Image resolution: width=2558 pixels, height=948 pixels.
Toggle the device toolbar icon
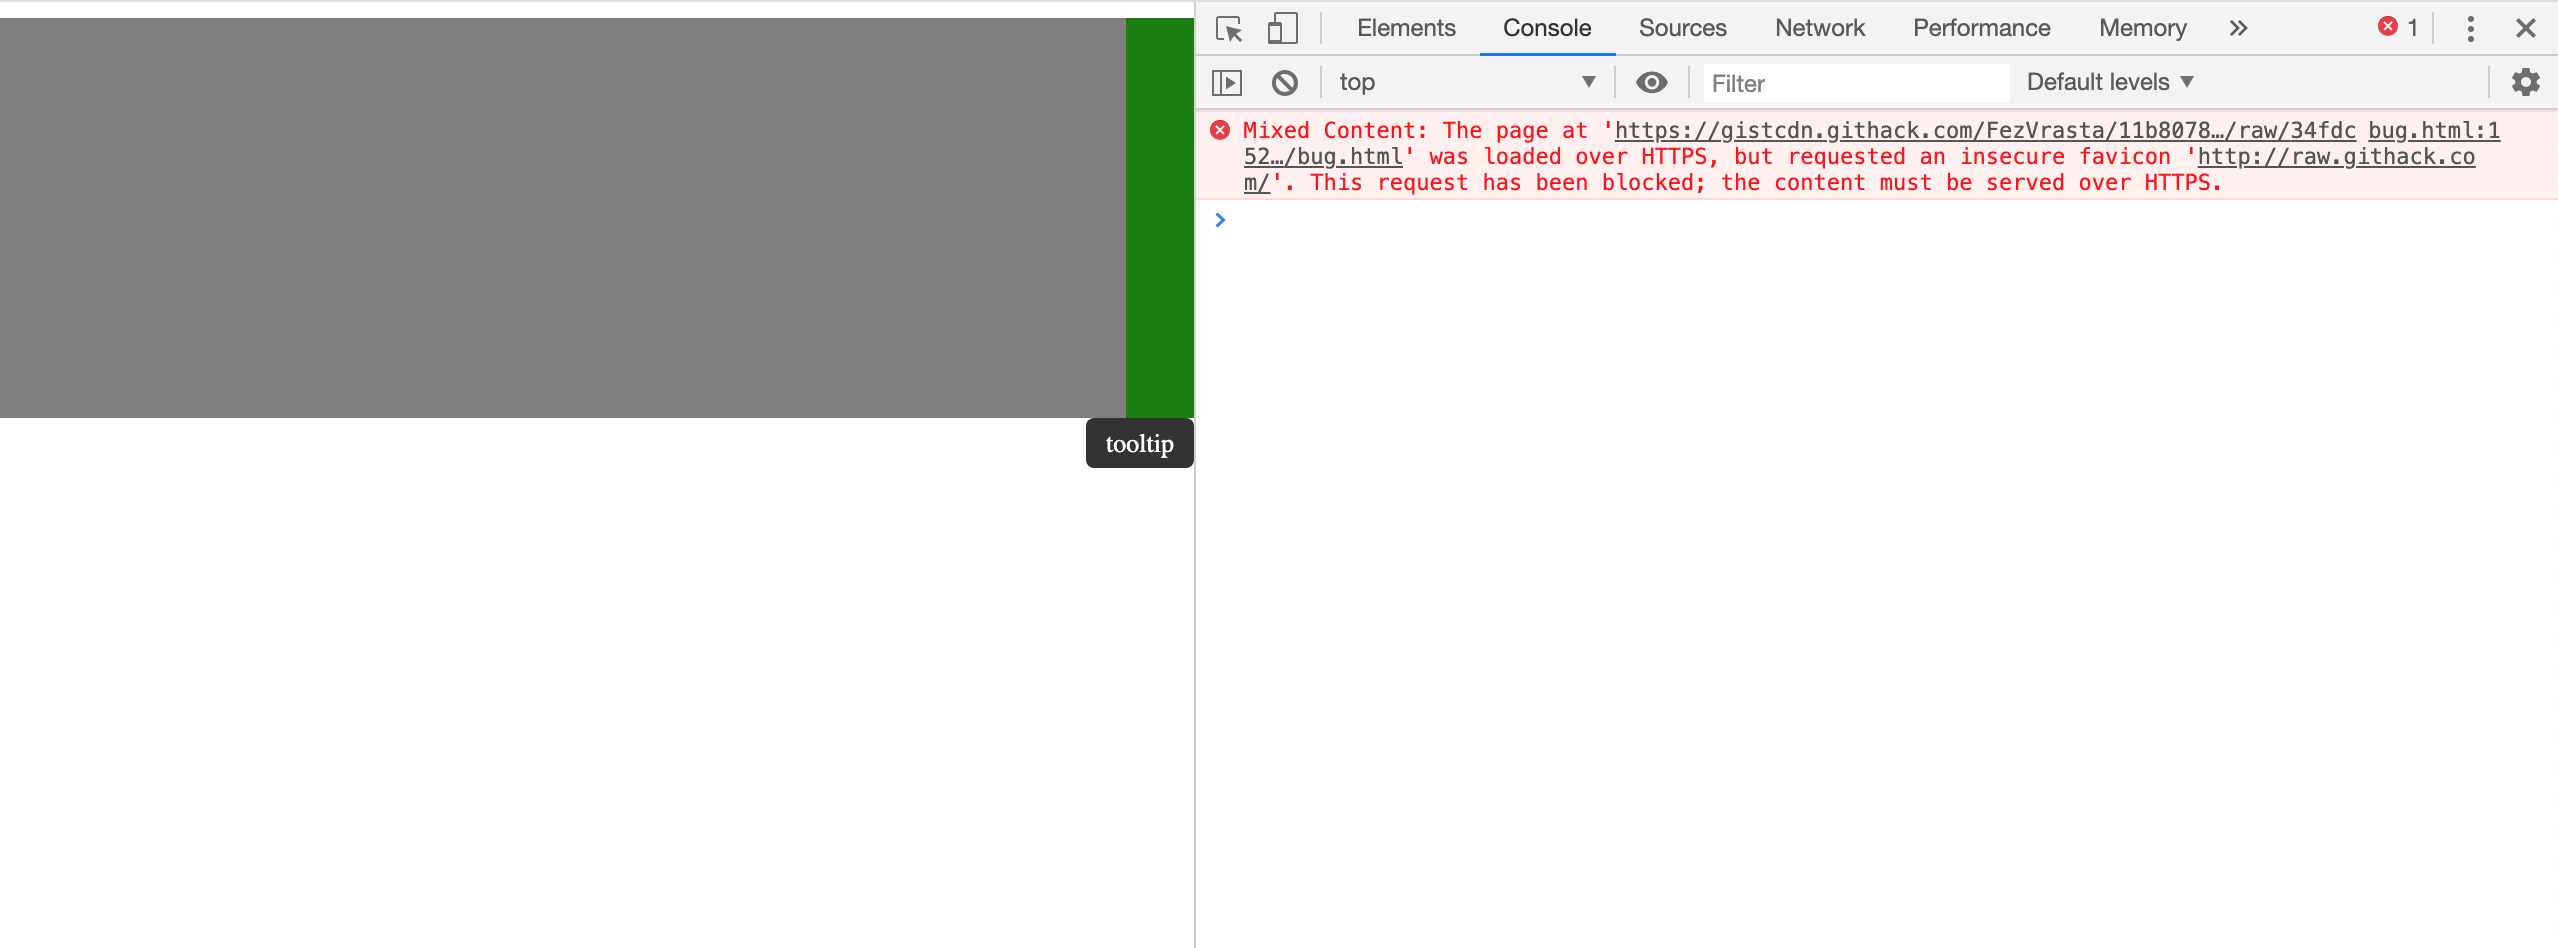coord(1282,28)
